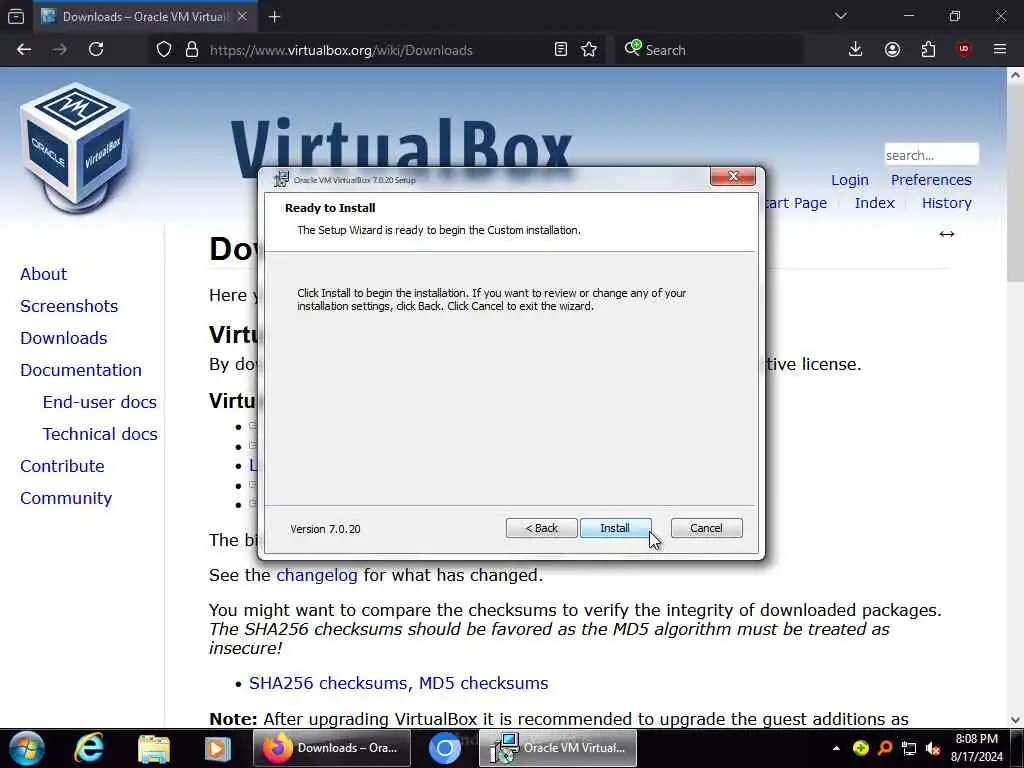The image size is (1024, 768).
Task: Close the Downloads tab
Action: [242, 16]
